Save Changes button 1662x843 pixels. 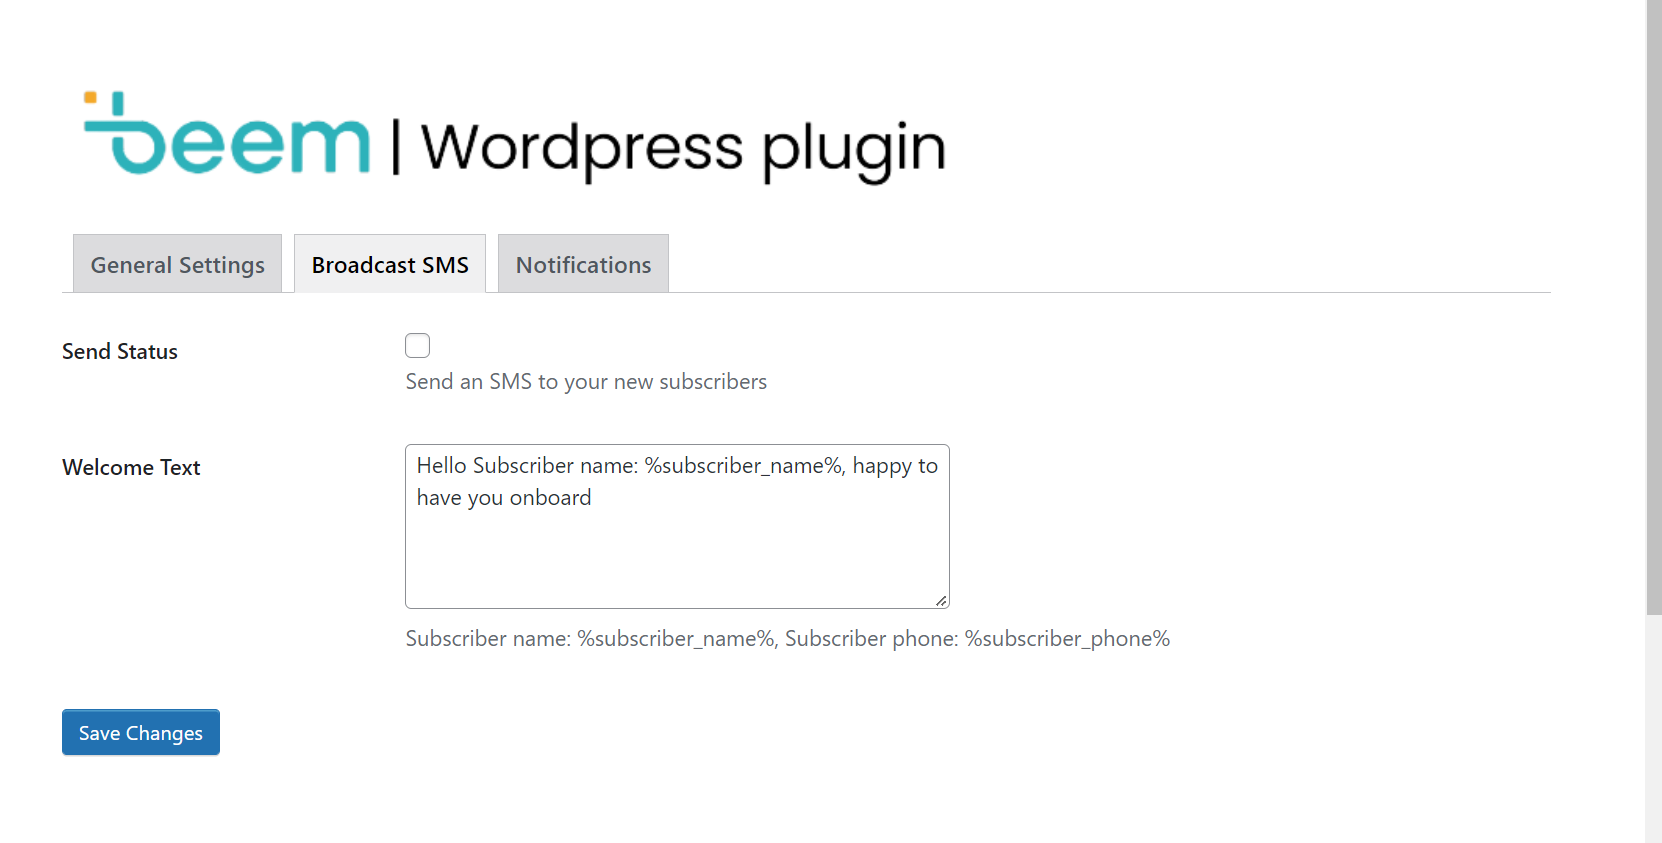[x=141, y=732]
